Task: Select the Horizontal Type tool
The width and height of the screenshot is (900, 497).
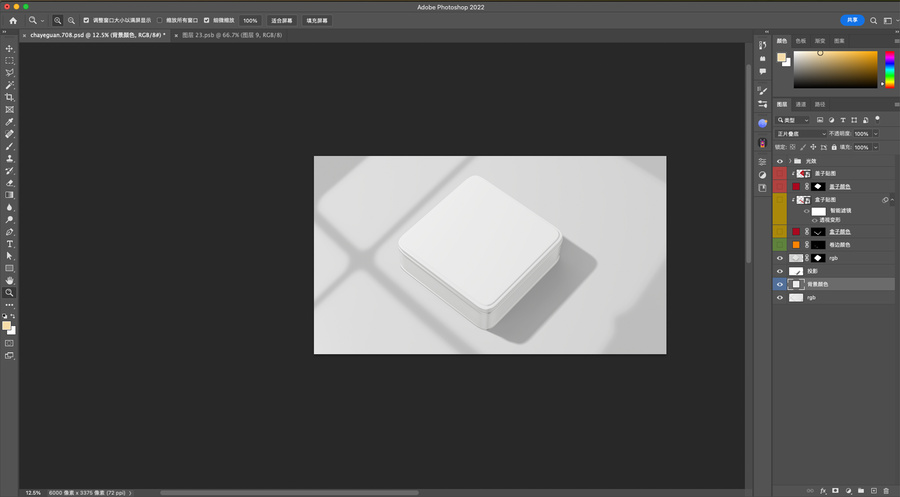Action: [x=9, y=244]
